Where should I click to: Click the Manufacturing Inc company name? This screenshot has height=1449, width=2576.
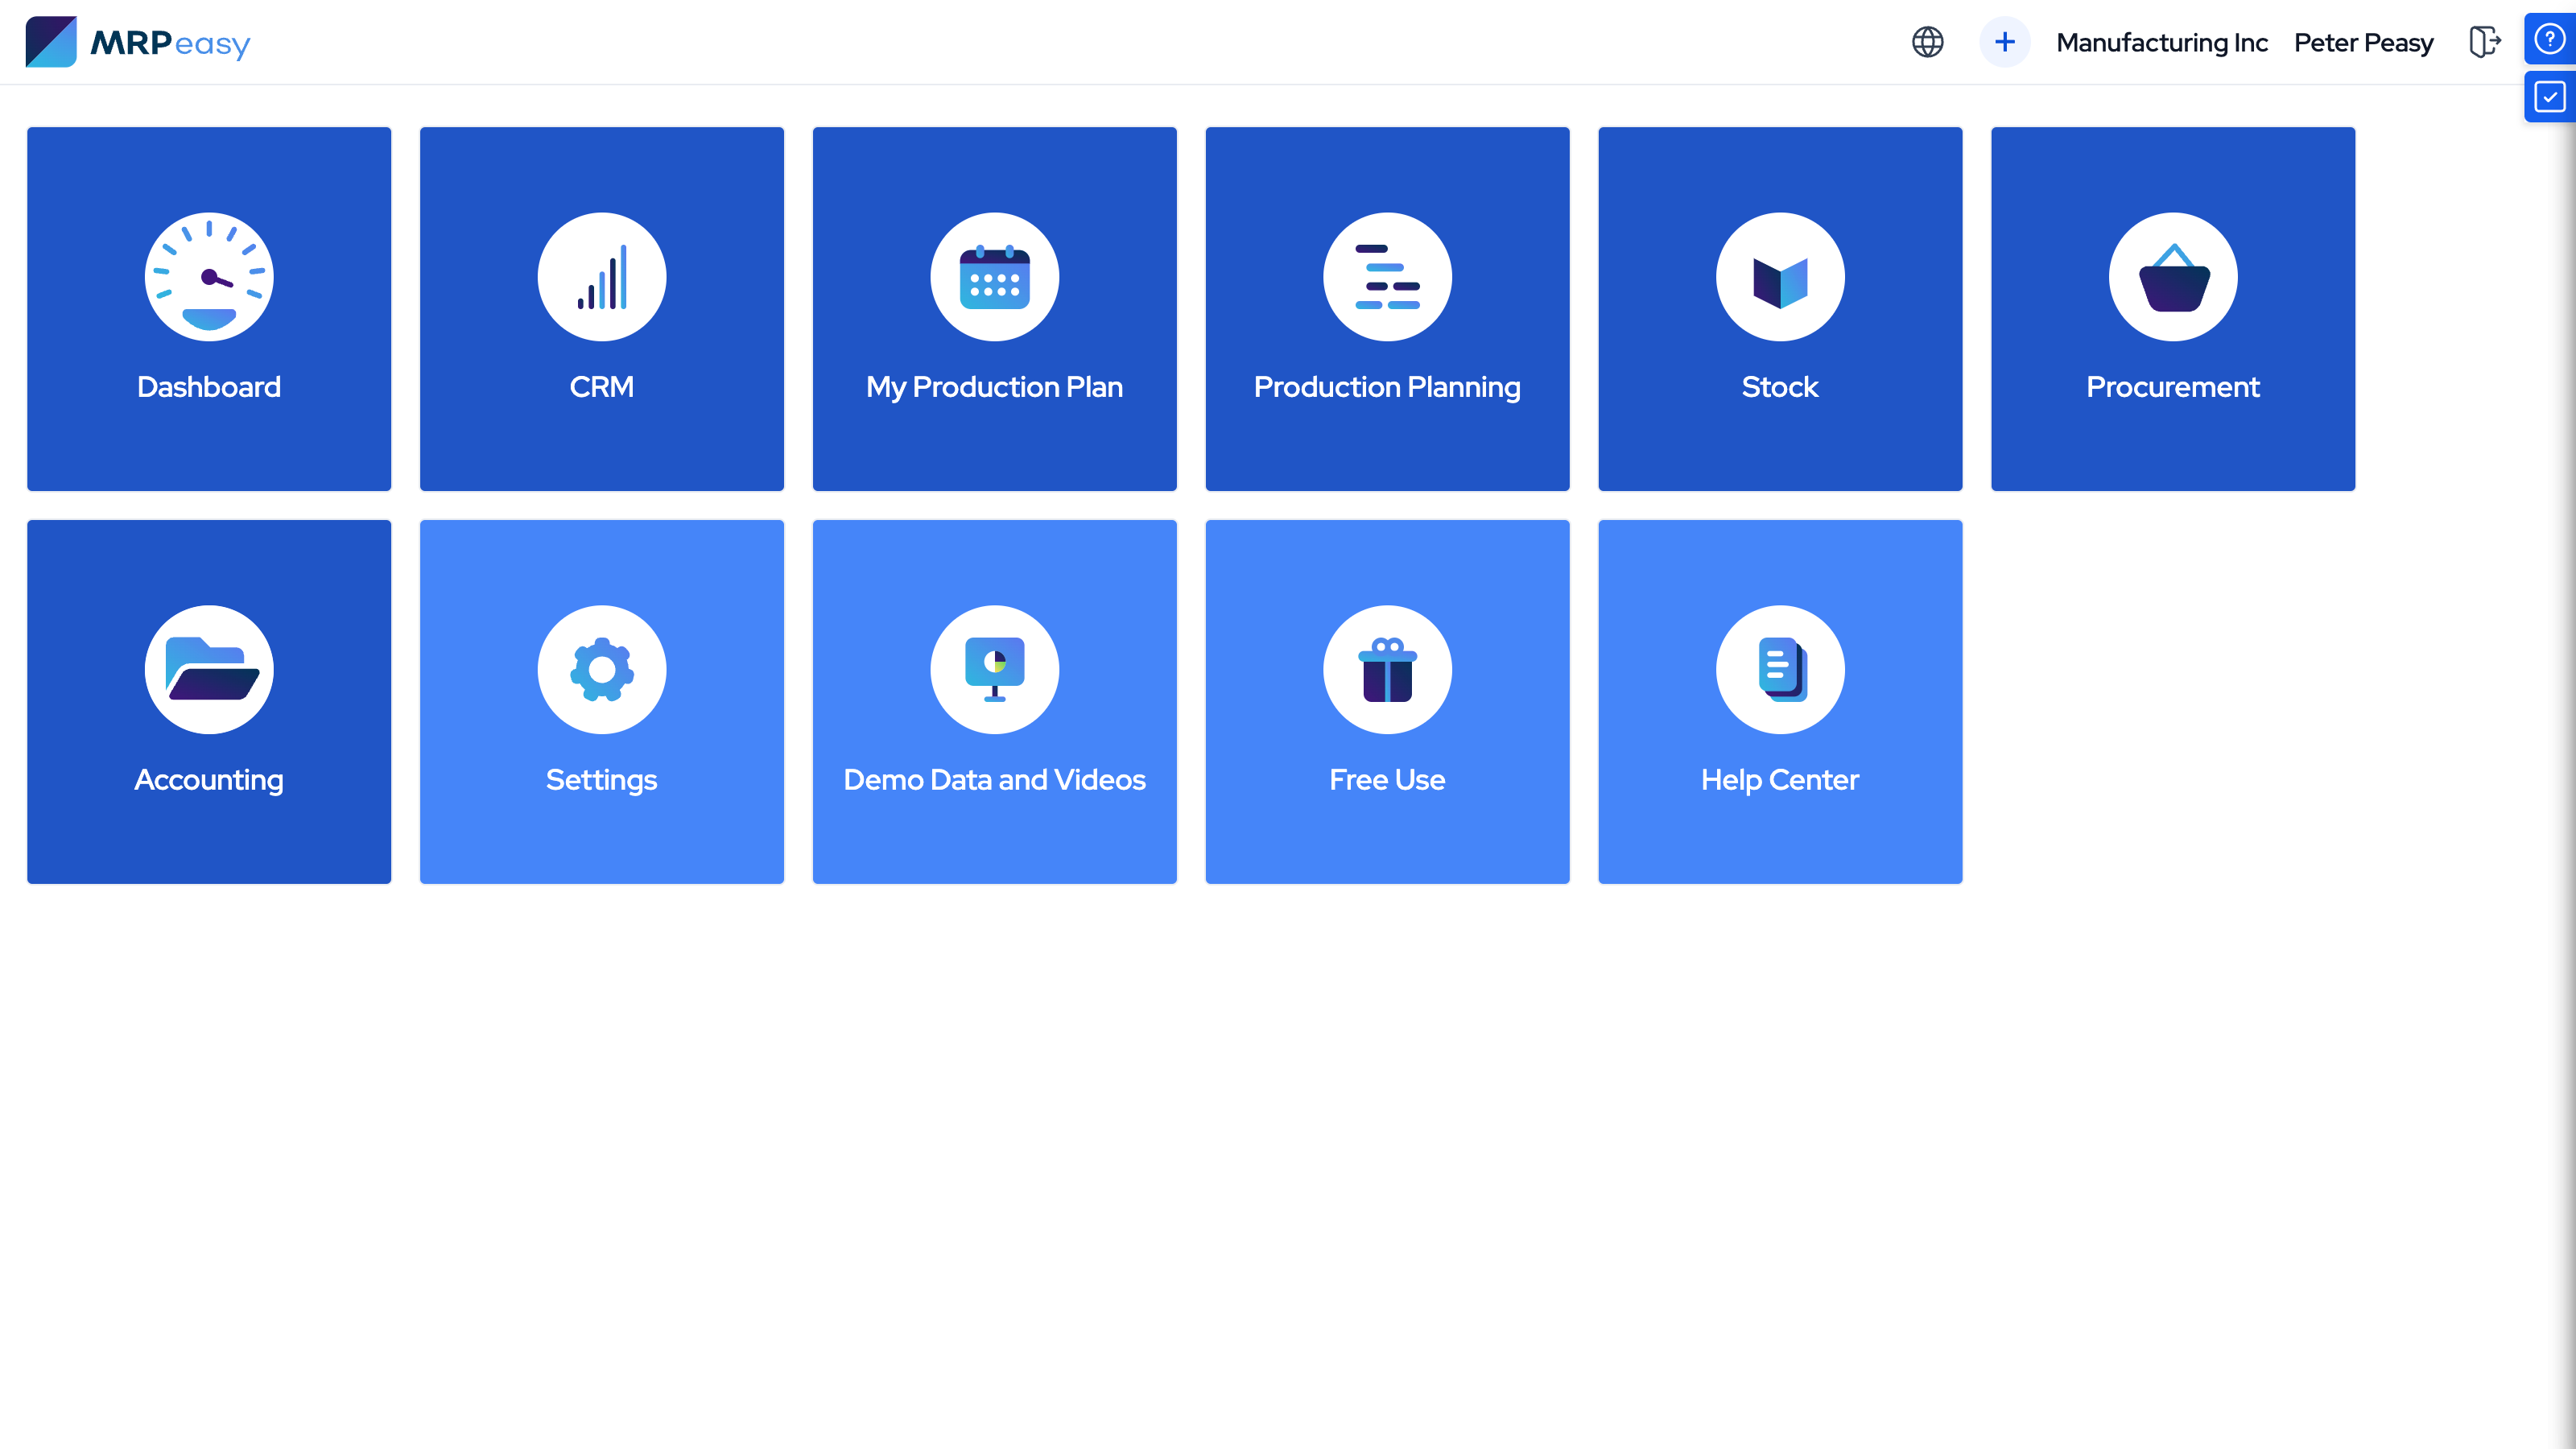(x=2161, y=43)
